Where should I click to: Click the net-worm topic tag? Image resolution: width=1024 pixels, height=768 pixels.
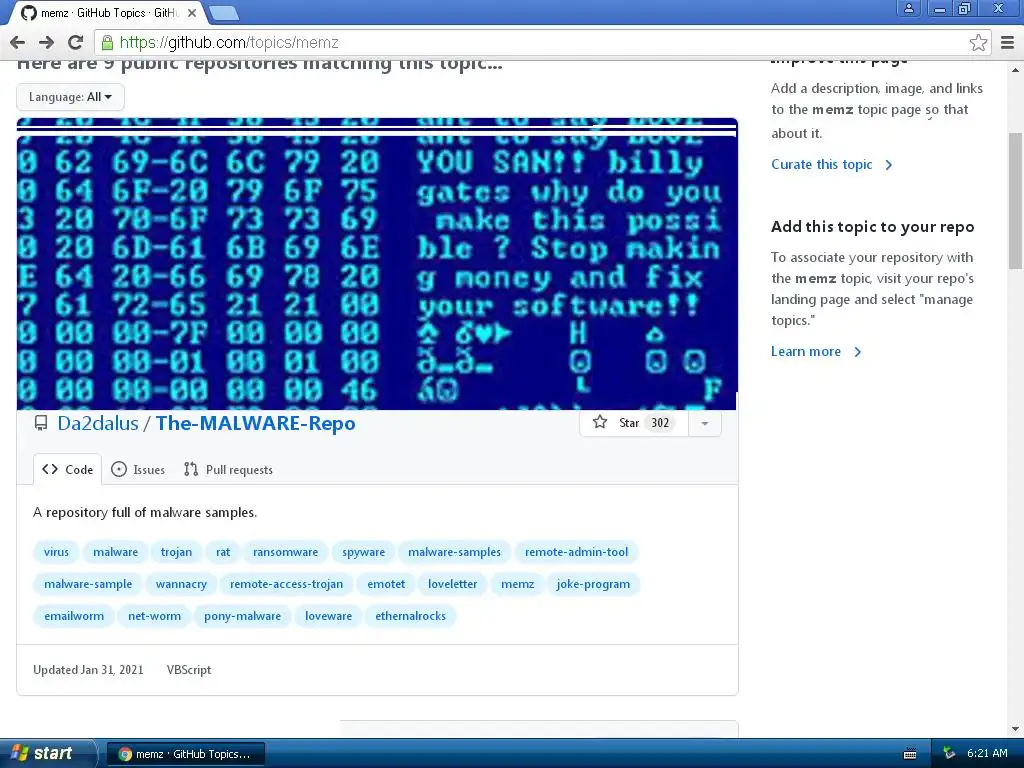pyautogui.click(x=154, y=616)
